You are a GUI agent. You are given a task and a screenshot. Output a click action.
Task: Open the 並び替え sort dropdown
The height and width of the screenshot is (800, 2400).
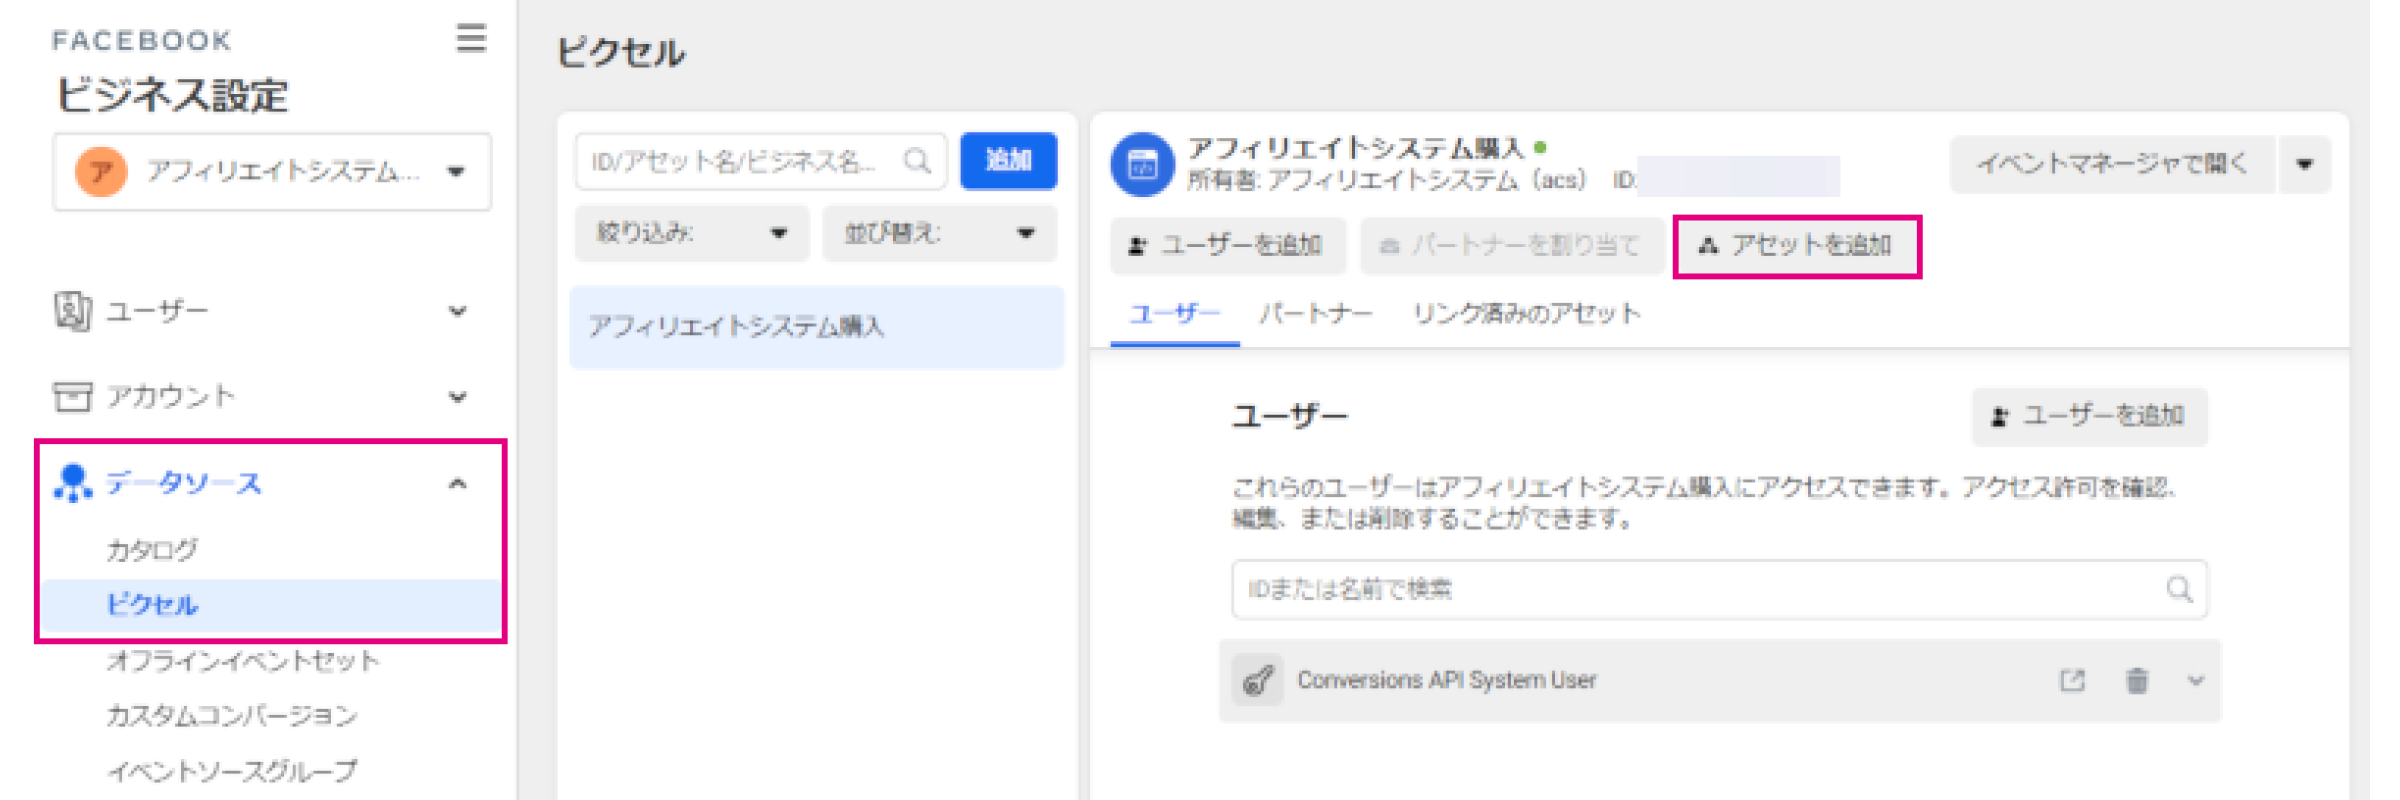[939, 233]
